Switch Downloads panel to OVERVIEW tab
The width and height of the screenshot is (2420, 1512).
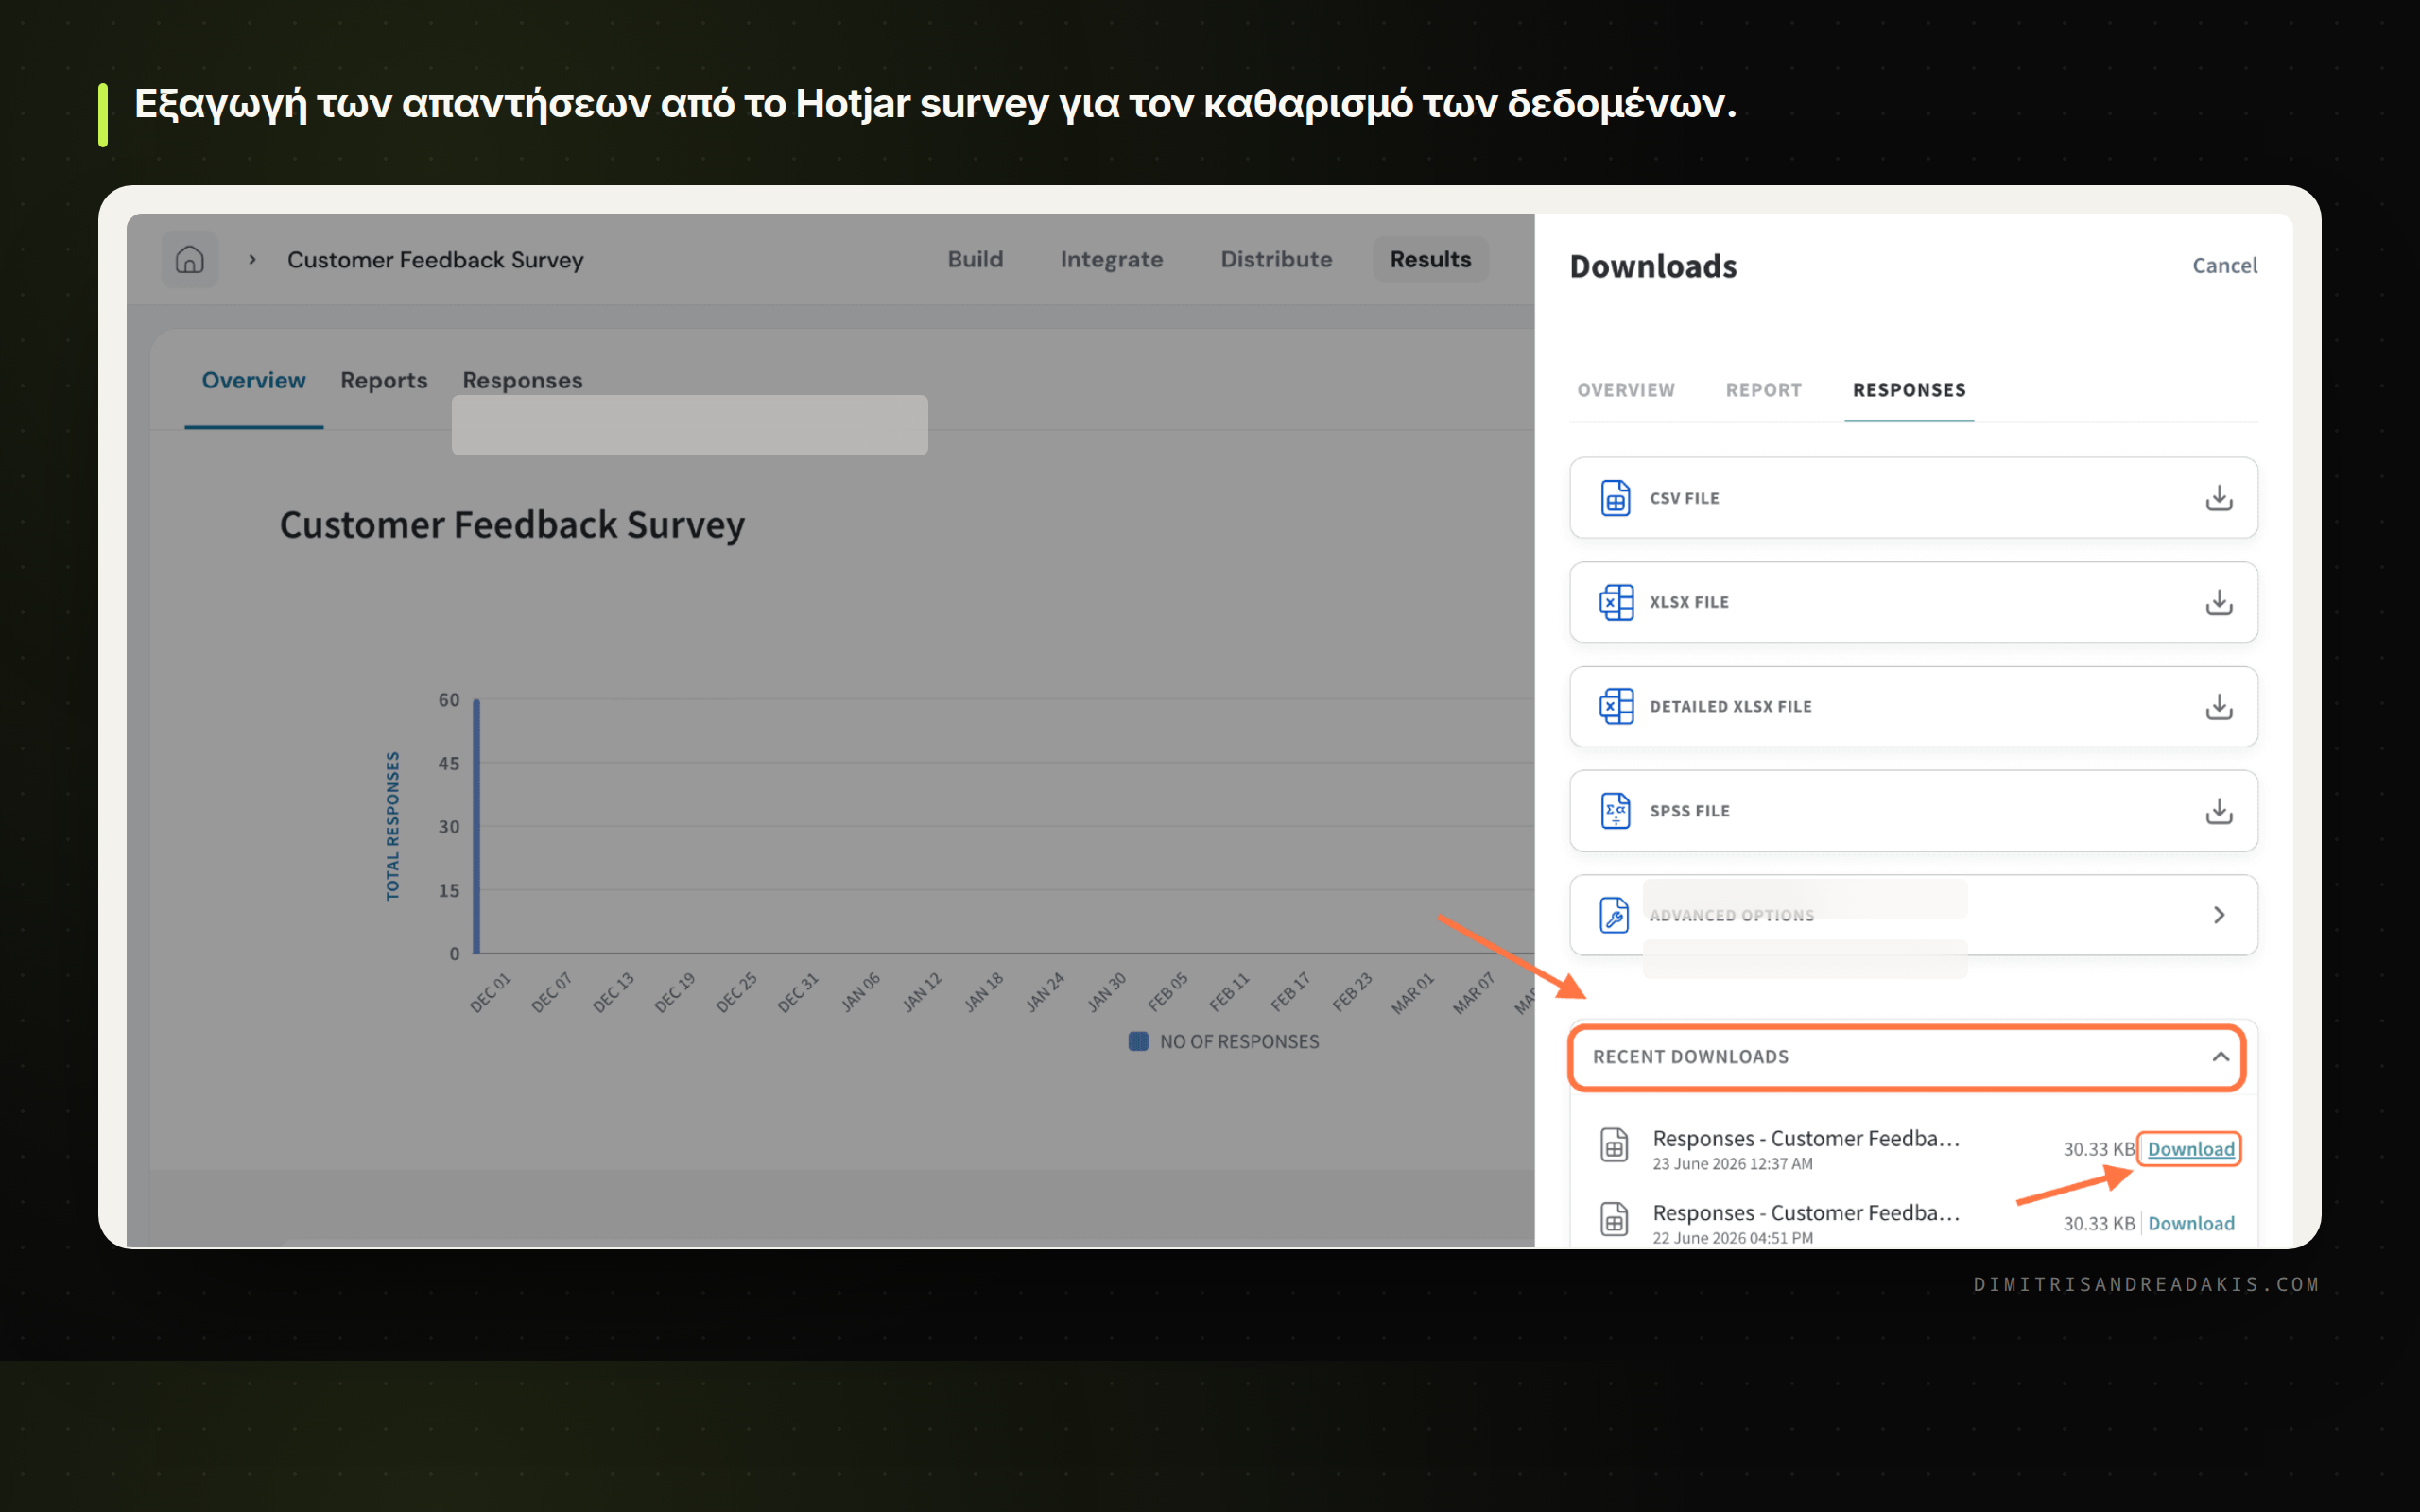(x=1626, y=390)
